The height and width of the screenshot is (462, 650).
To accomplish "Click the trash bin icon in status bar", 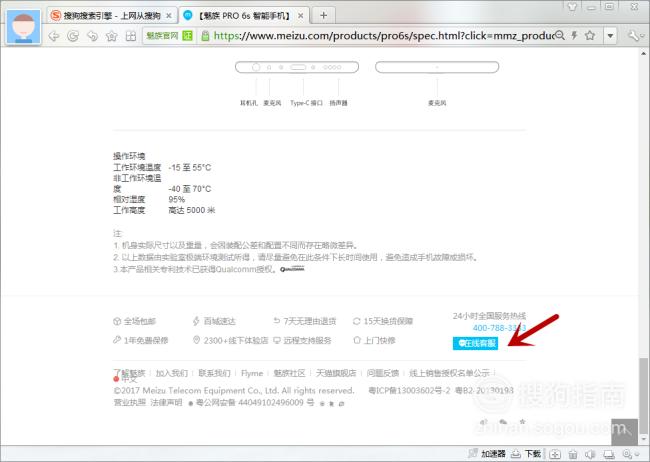I will pos(573,454).
